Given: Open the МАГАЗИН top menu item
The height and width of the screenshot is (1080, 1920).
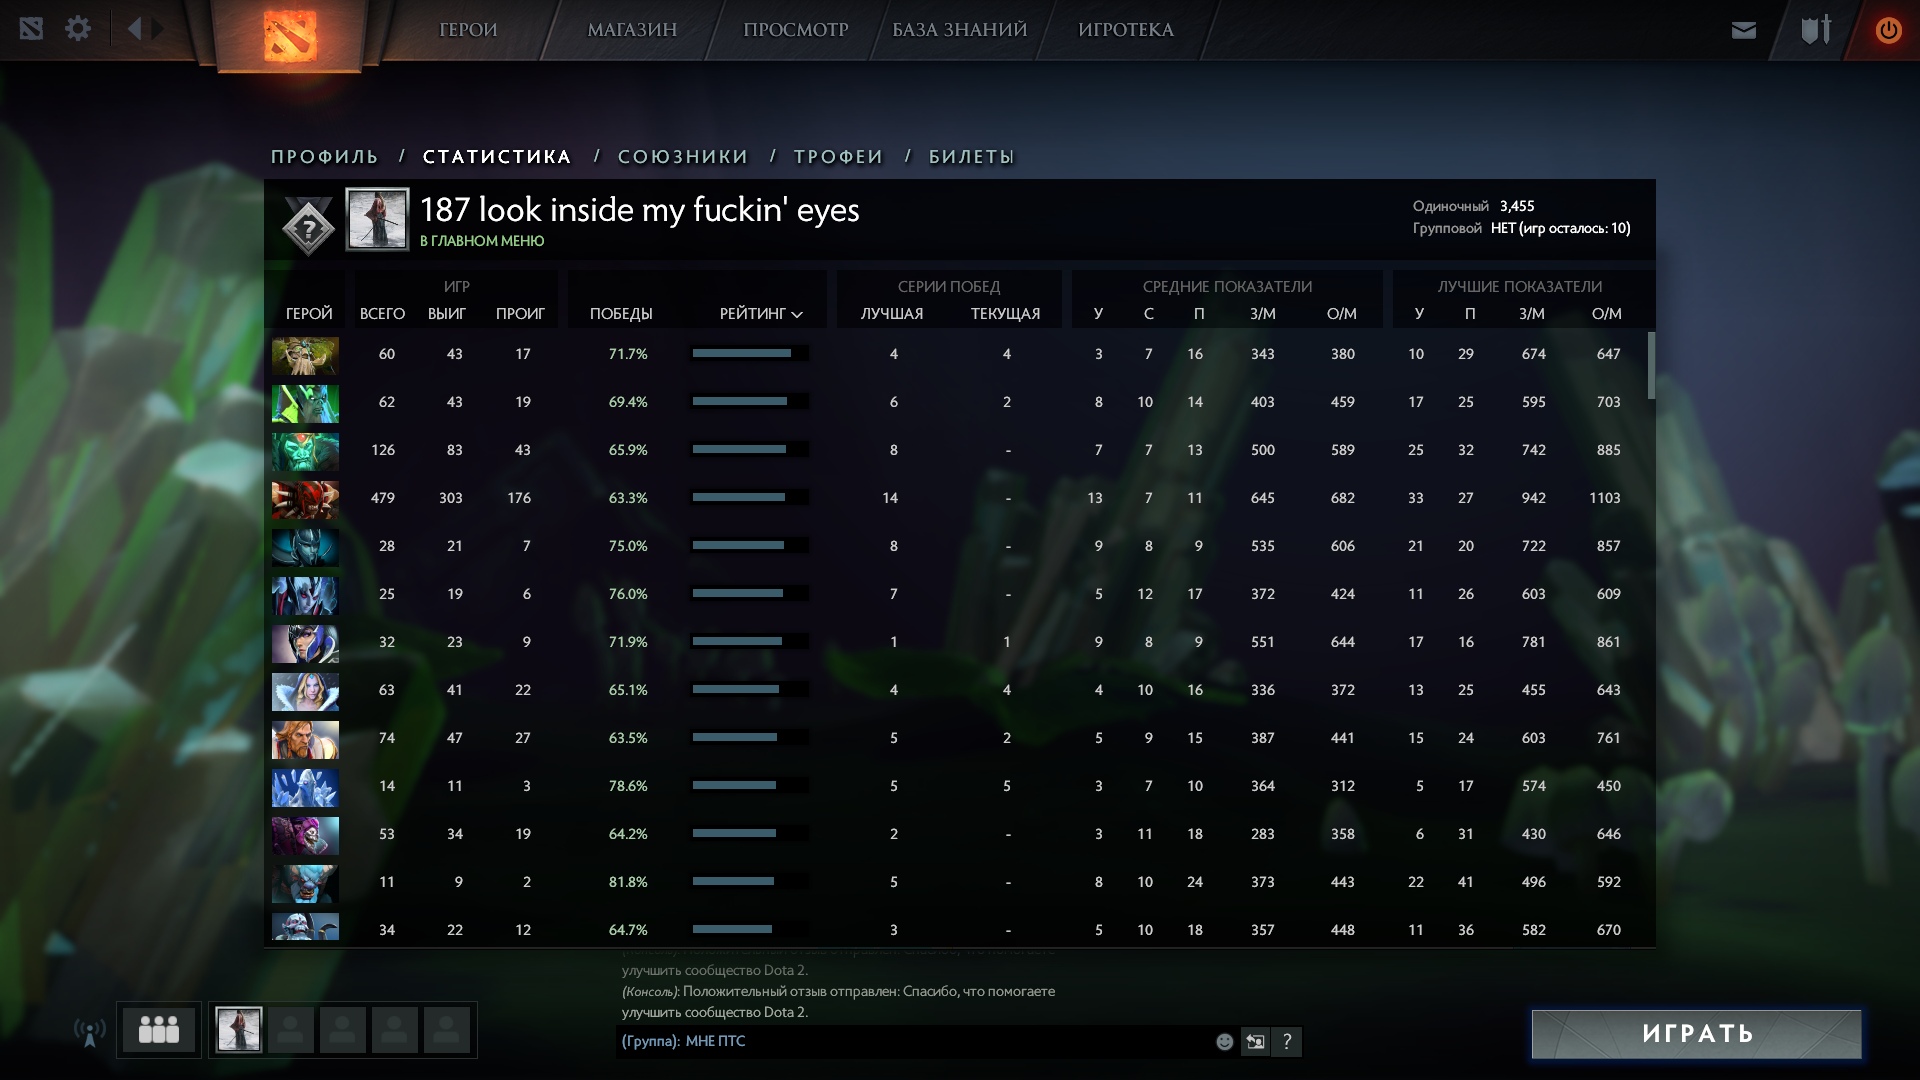Looking at the screenshot, I should point(632,30).
